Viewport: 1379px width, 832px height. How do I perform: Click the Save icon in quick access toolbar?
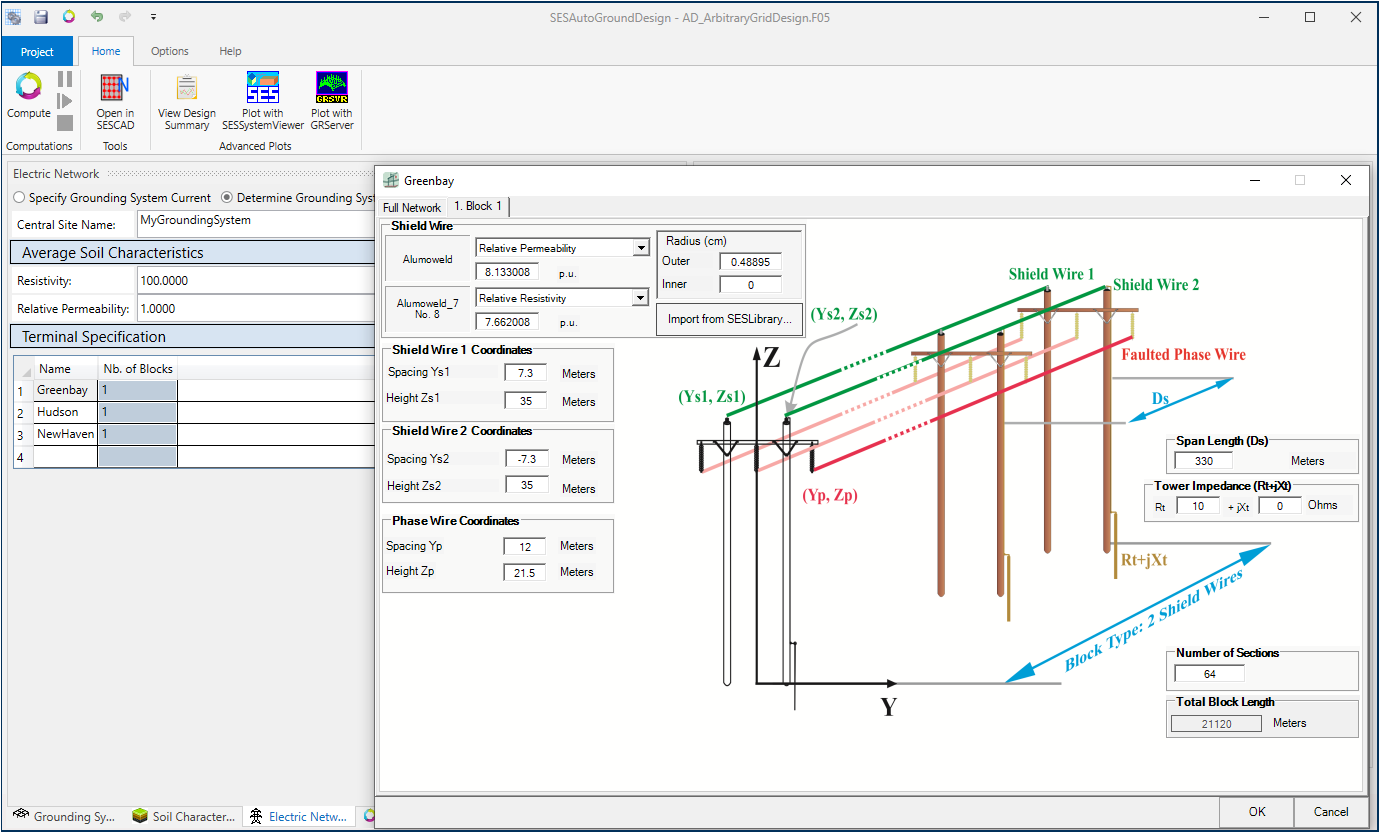point(41,17)
